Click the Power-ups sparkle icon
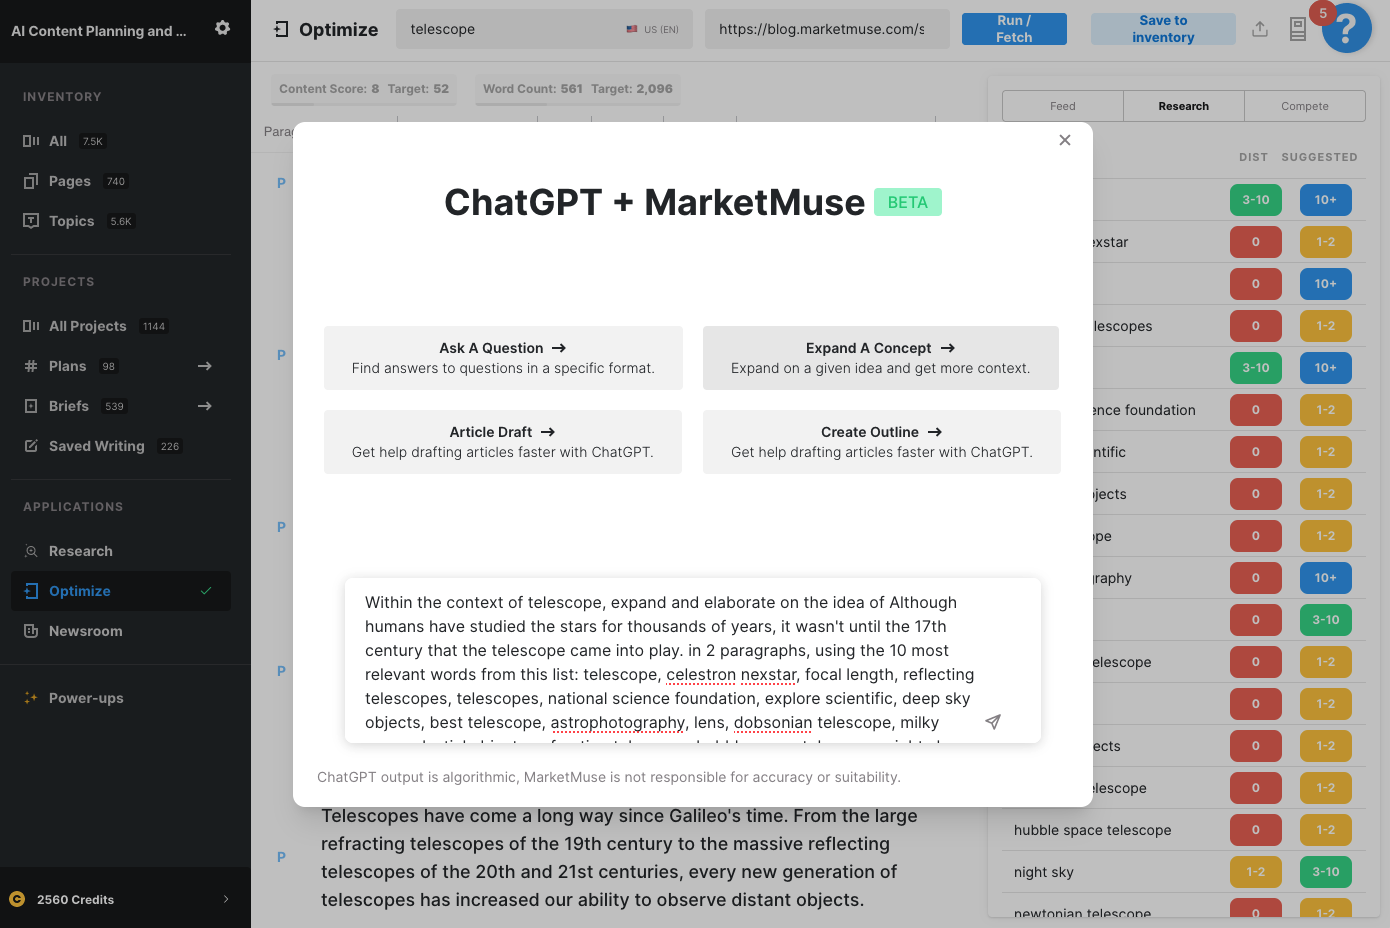The width and height of the screenshot is (1390, 928). [31, 698]
